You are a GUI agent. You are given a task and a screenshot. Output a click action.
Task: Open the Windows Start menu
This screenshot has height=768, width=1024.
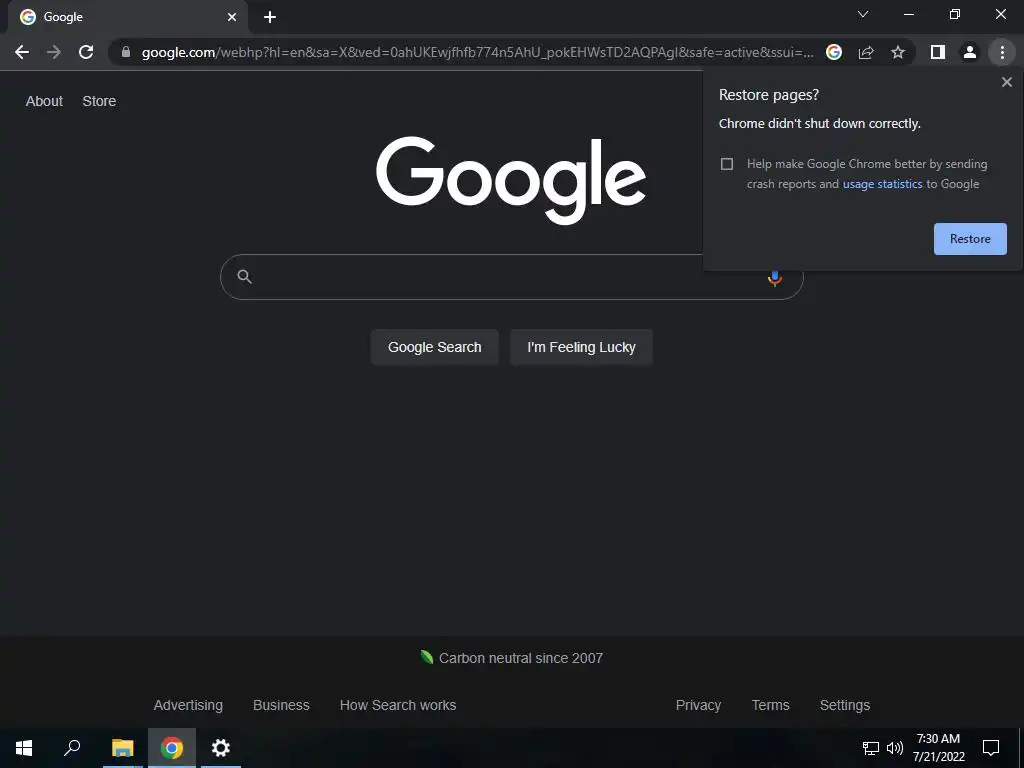click(24, 748)
